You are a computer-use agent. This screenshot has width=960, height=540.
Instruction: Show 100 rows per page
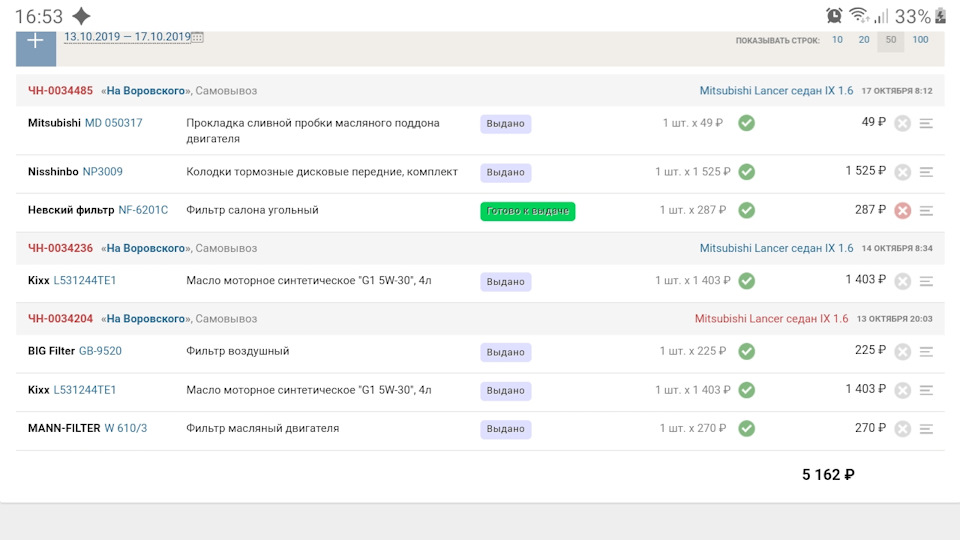pyautogui.click(x=920, y=40)
